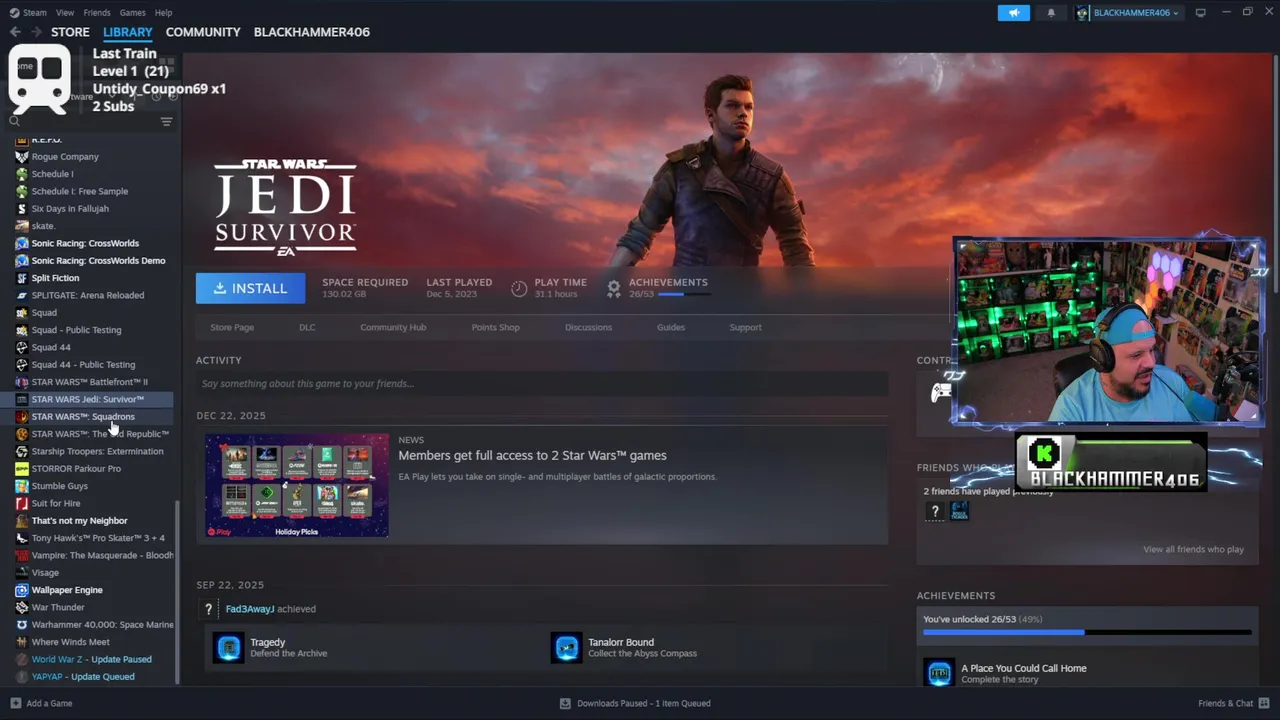
Task: Click the achievements gear icon
Action: 614,288
